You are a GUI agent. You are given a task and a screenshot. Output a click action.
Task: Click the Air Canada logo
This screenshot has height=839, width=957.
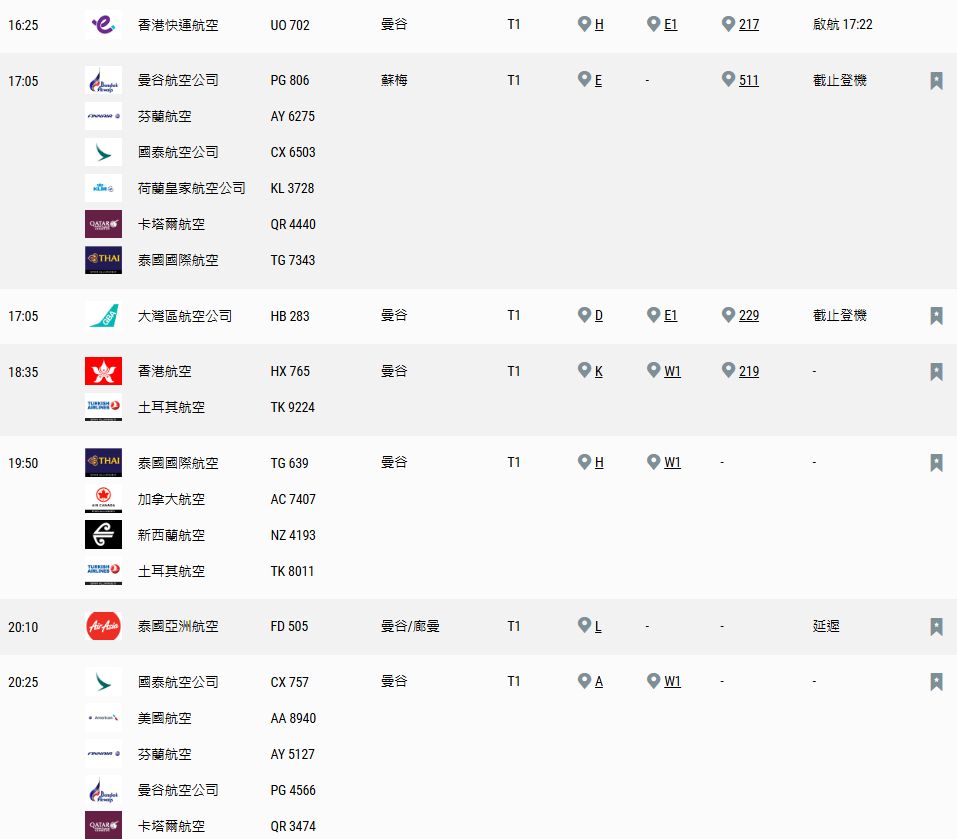[x=103, y=499]
